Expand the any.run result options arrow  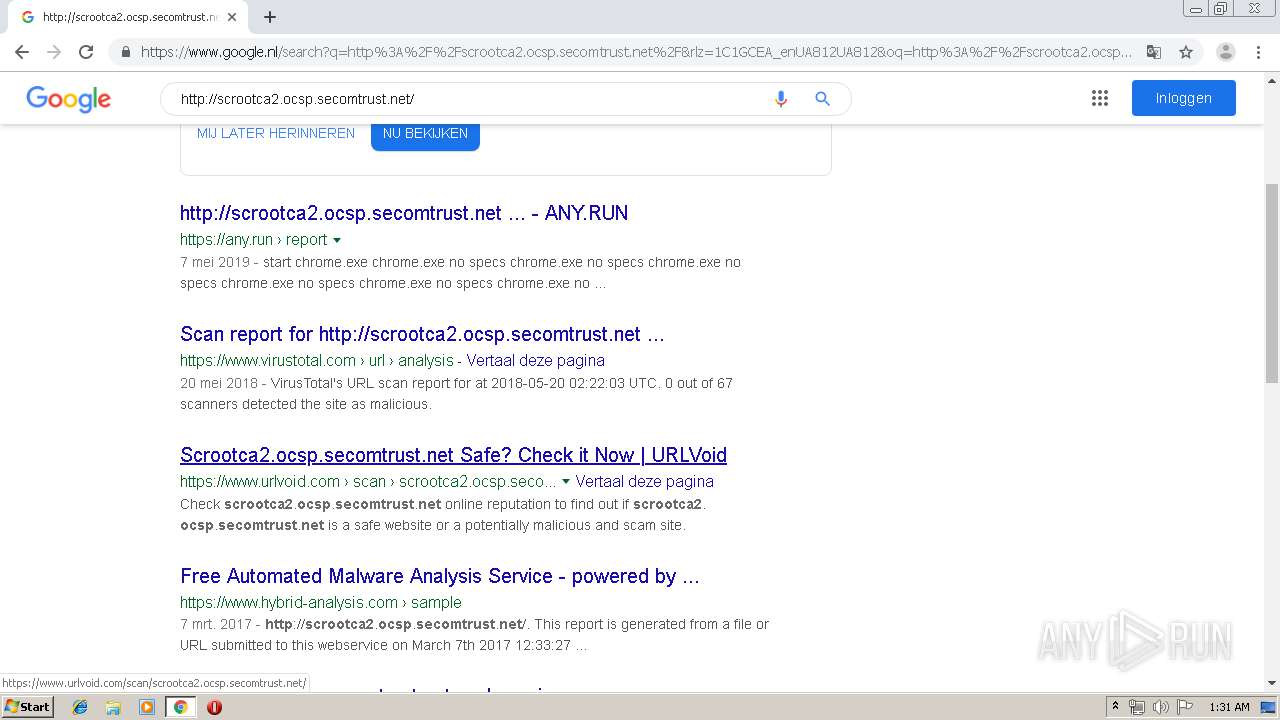337,240
